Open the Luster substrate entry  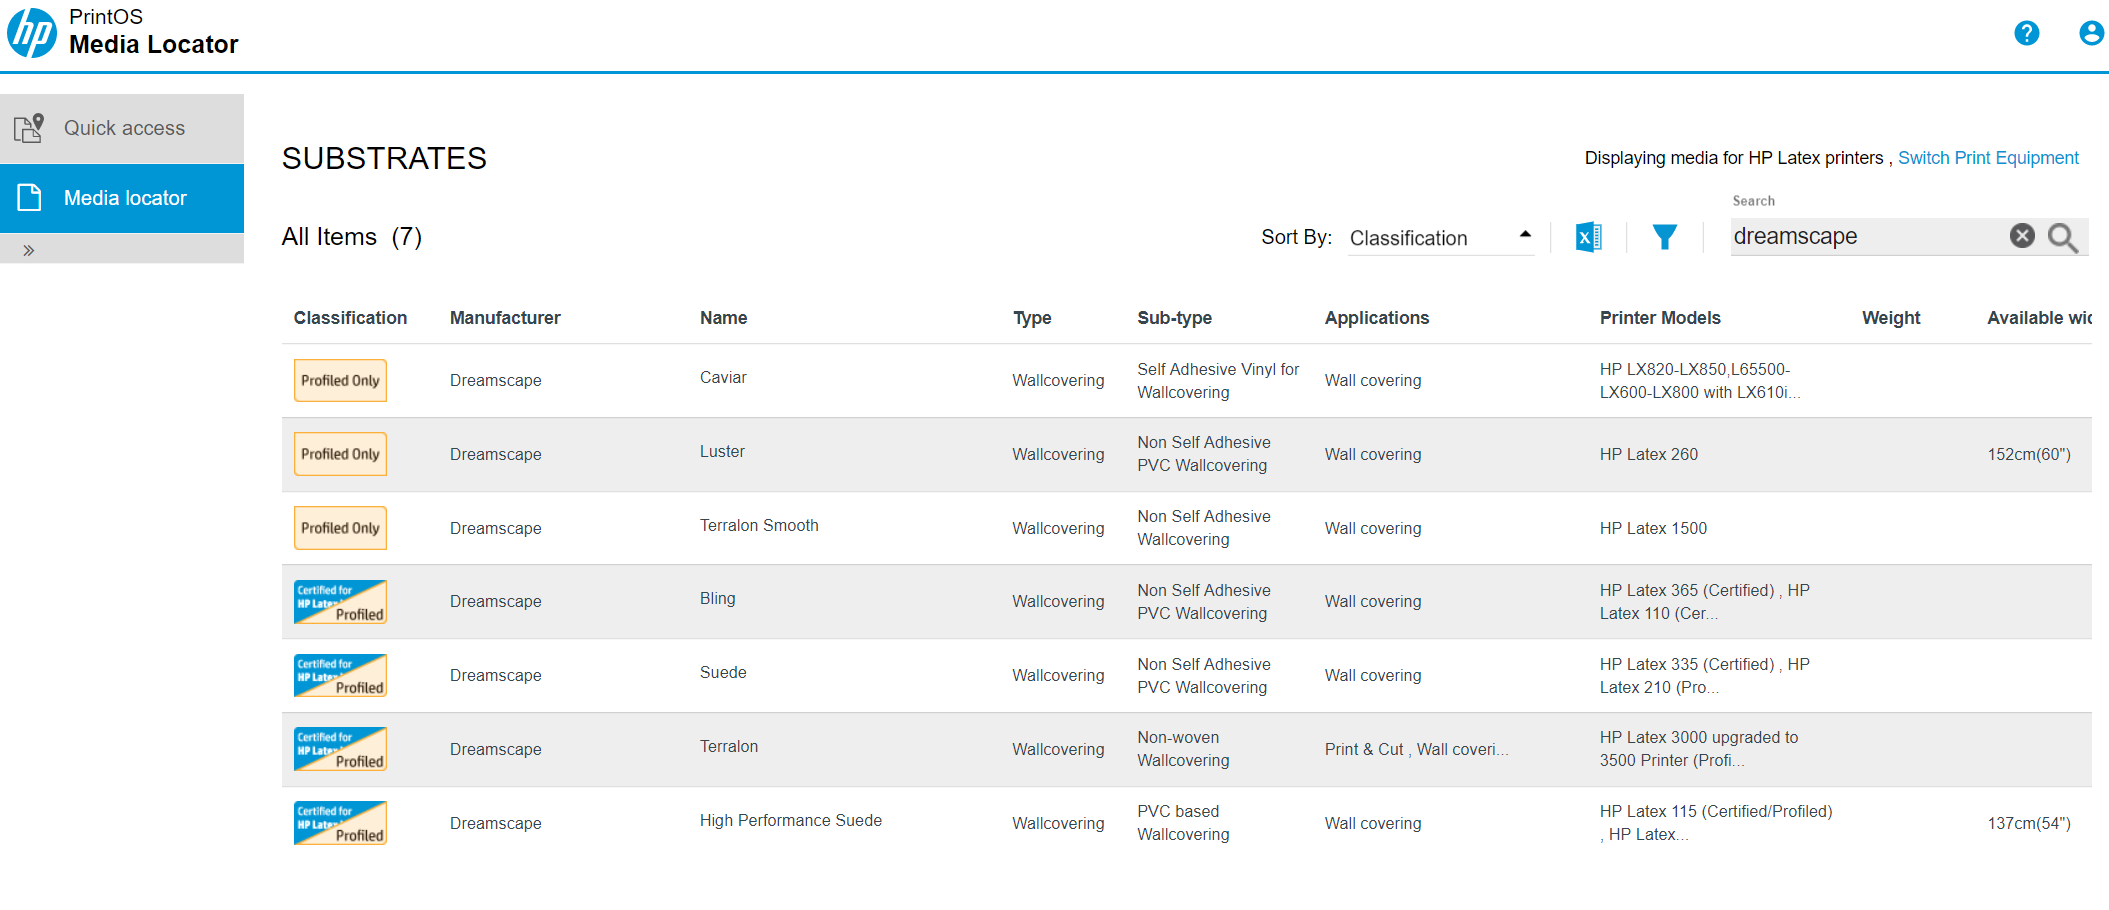pyautogui.click(x=722, y=452)
